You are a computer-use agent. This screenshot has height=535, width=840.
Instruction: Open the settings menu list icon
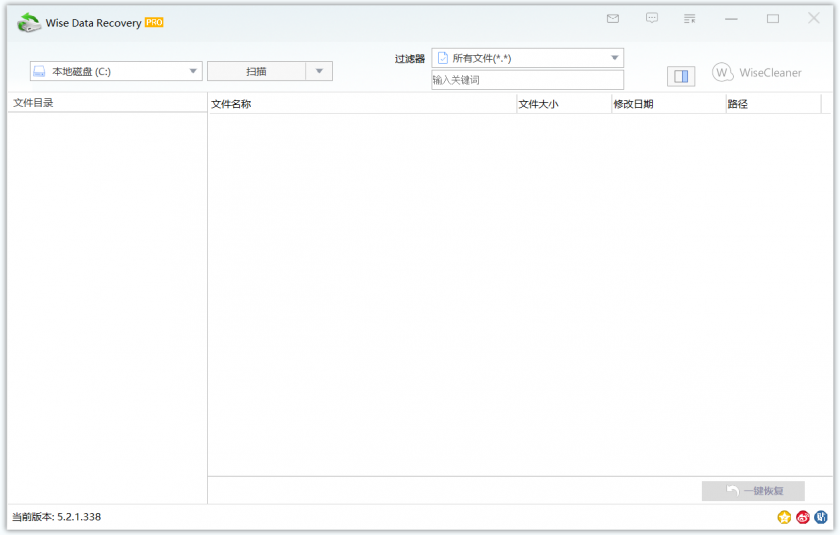pyautogui.click(x=689, y=19)
